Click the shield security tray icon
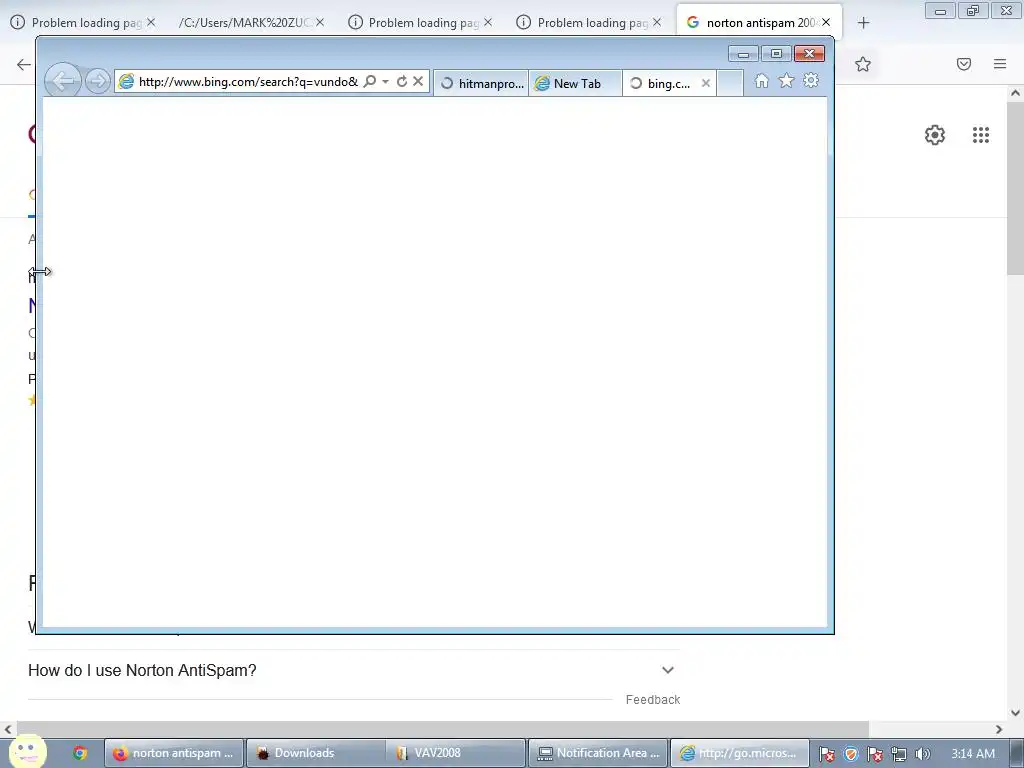1024x768 pixels. [850, 754]
